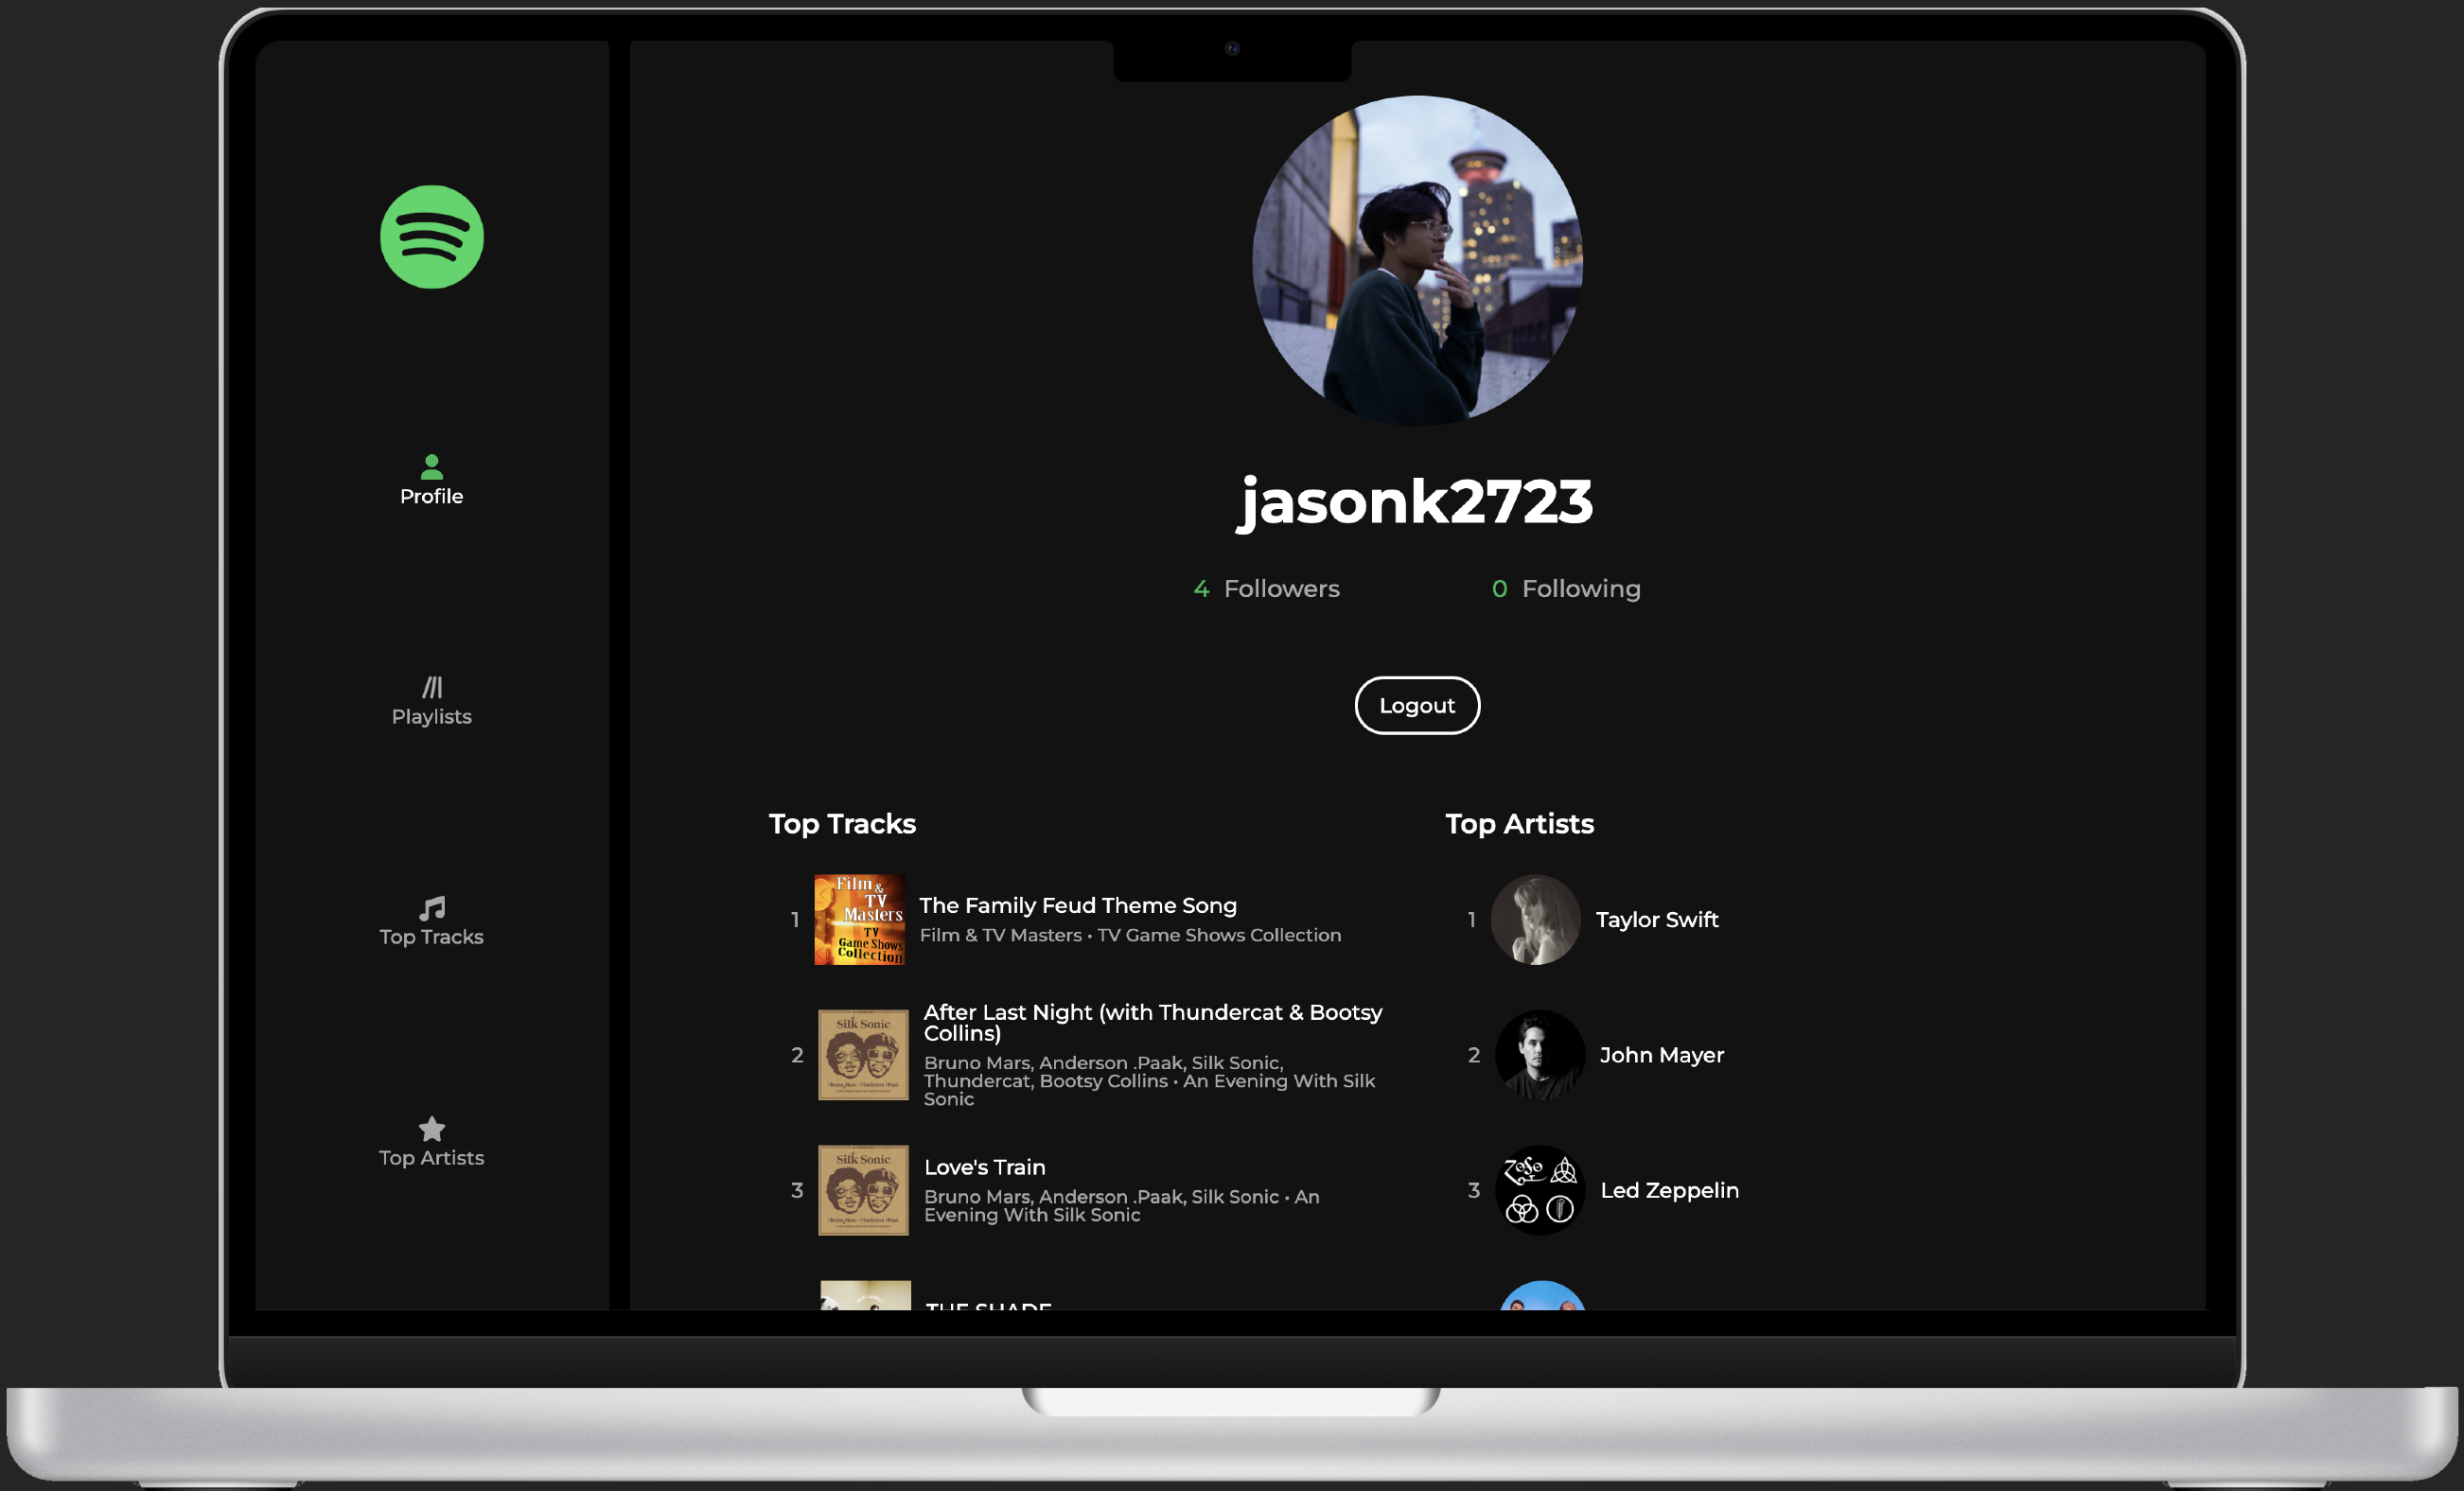This screenshot has width=2464, height=1491.
Task: Open the Playlists library icon
Action: coord(432,687)
